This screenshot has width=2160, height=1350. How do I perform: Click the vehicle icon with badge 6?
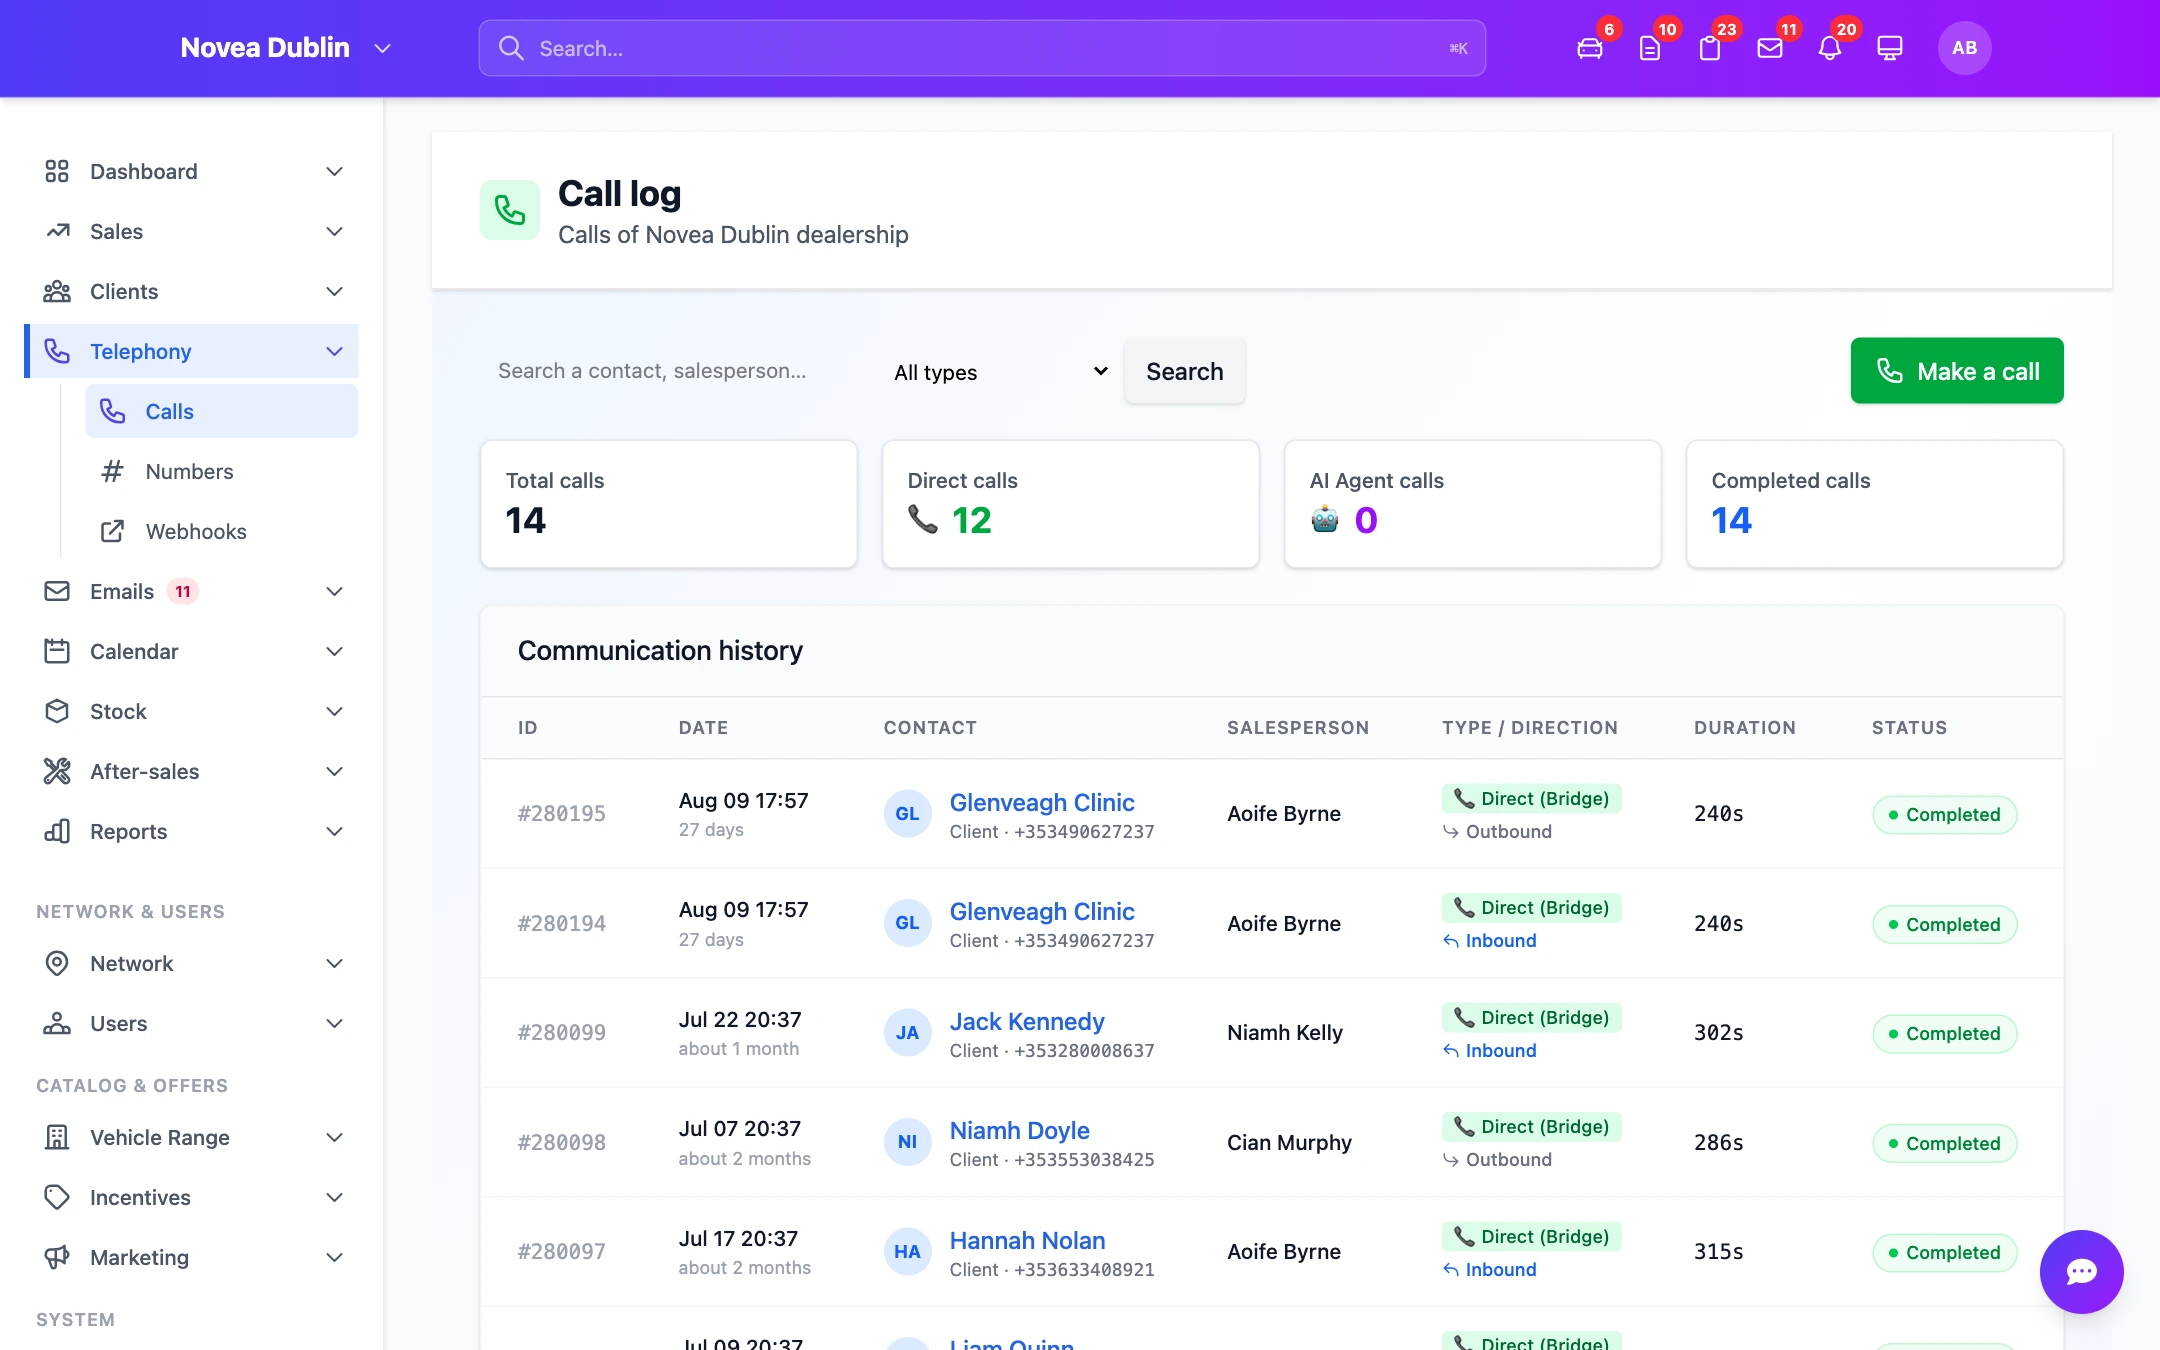click(x=1590, y=48)
